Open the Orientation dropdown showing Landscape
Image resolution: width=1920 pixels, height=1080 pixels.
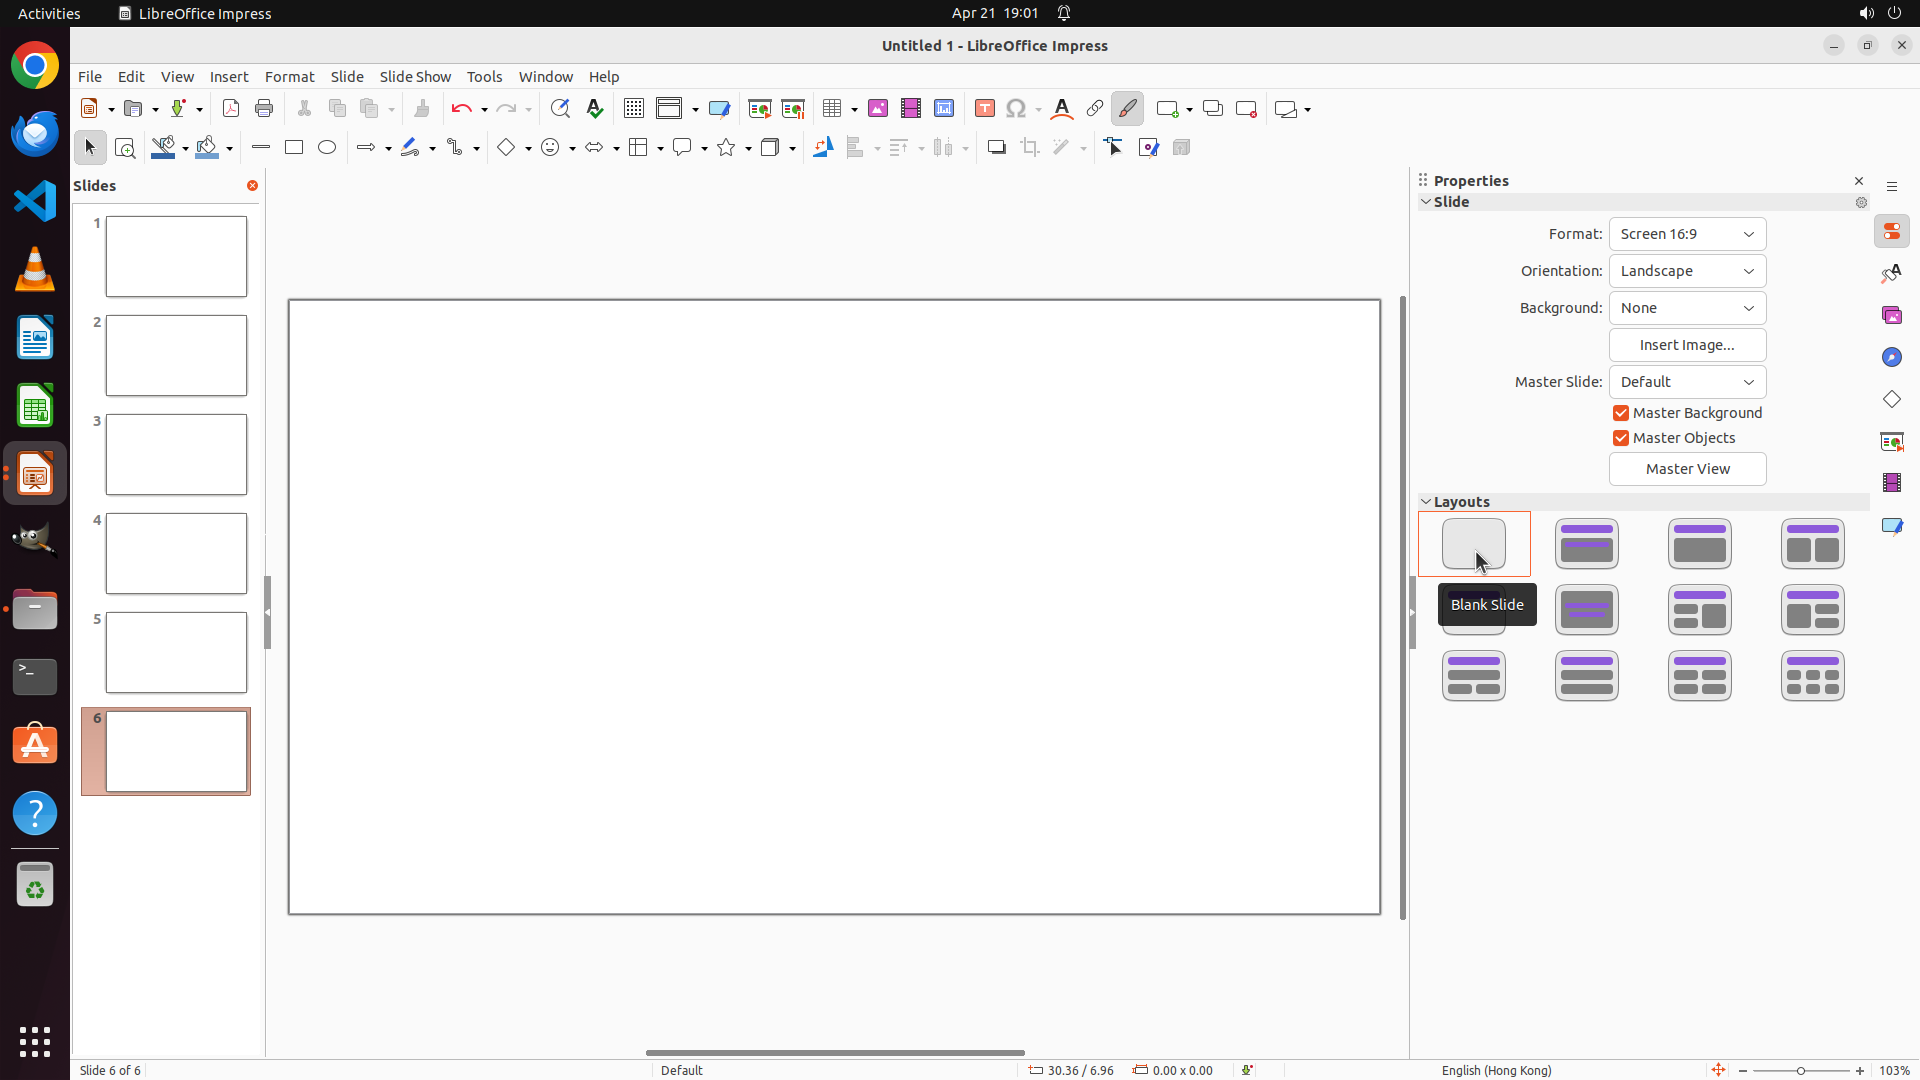[x=1687, y=271]
